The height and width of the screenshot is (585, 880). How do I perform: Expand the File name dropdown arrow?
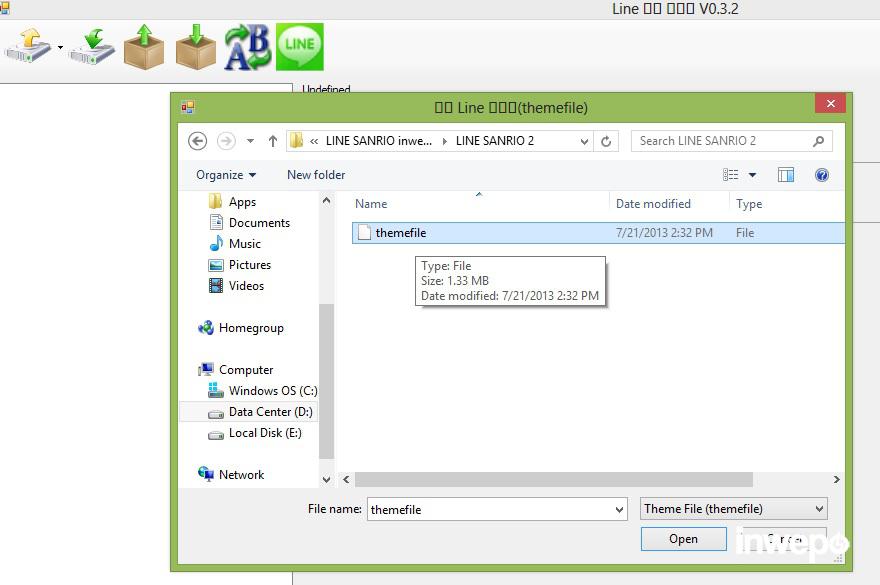(619, 510)
